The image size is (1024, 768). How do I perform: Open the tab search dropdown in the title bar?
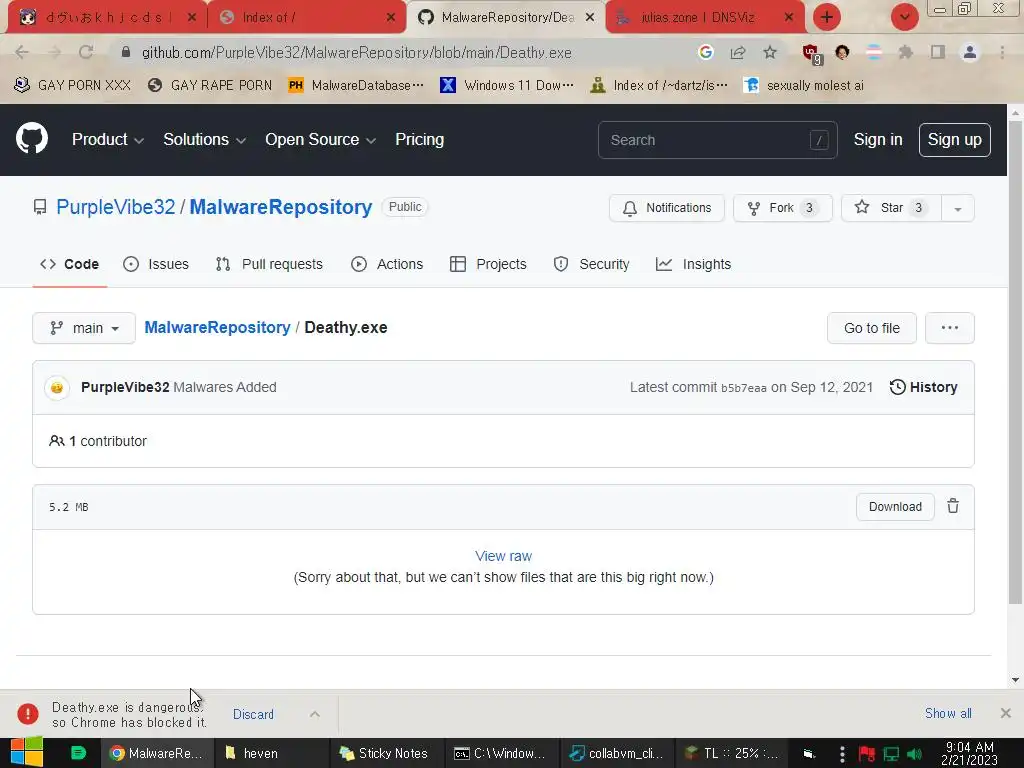click(x=904, y=17)
